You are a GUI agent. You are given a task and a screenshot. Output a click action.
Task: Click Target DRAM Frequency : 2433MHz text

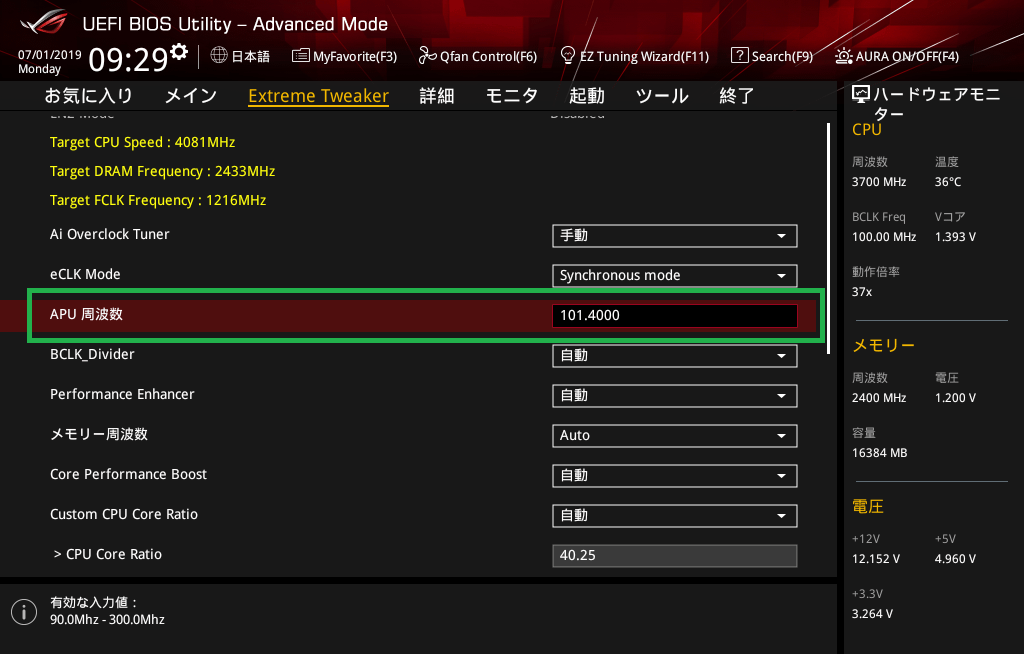pos(163,171)
